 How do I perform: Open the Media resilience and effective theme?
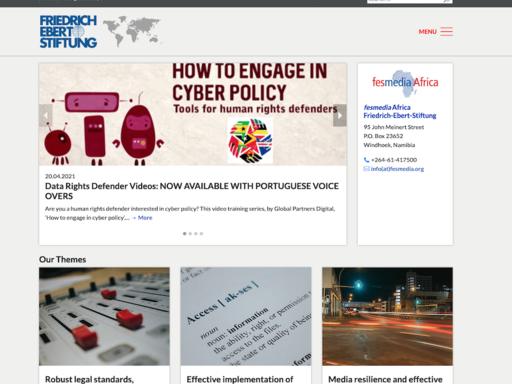pyautogui.click(x=385, y=379)
